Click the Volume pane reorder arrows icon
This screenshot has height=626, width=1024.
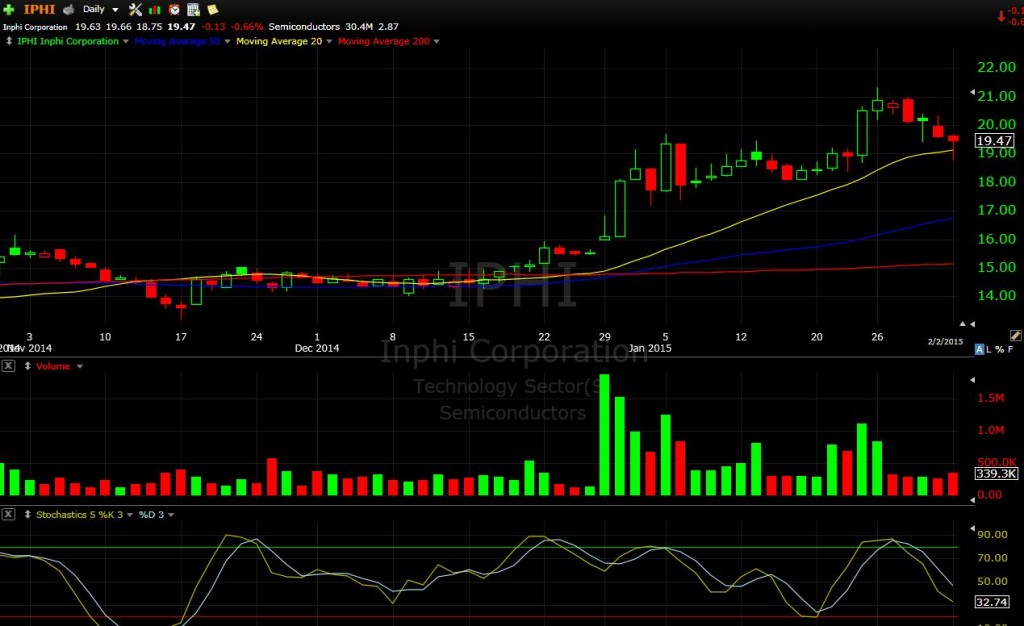pyautogui.click(x=27, y=366)
